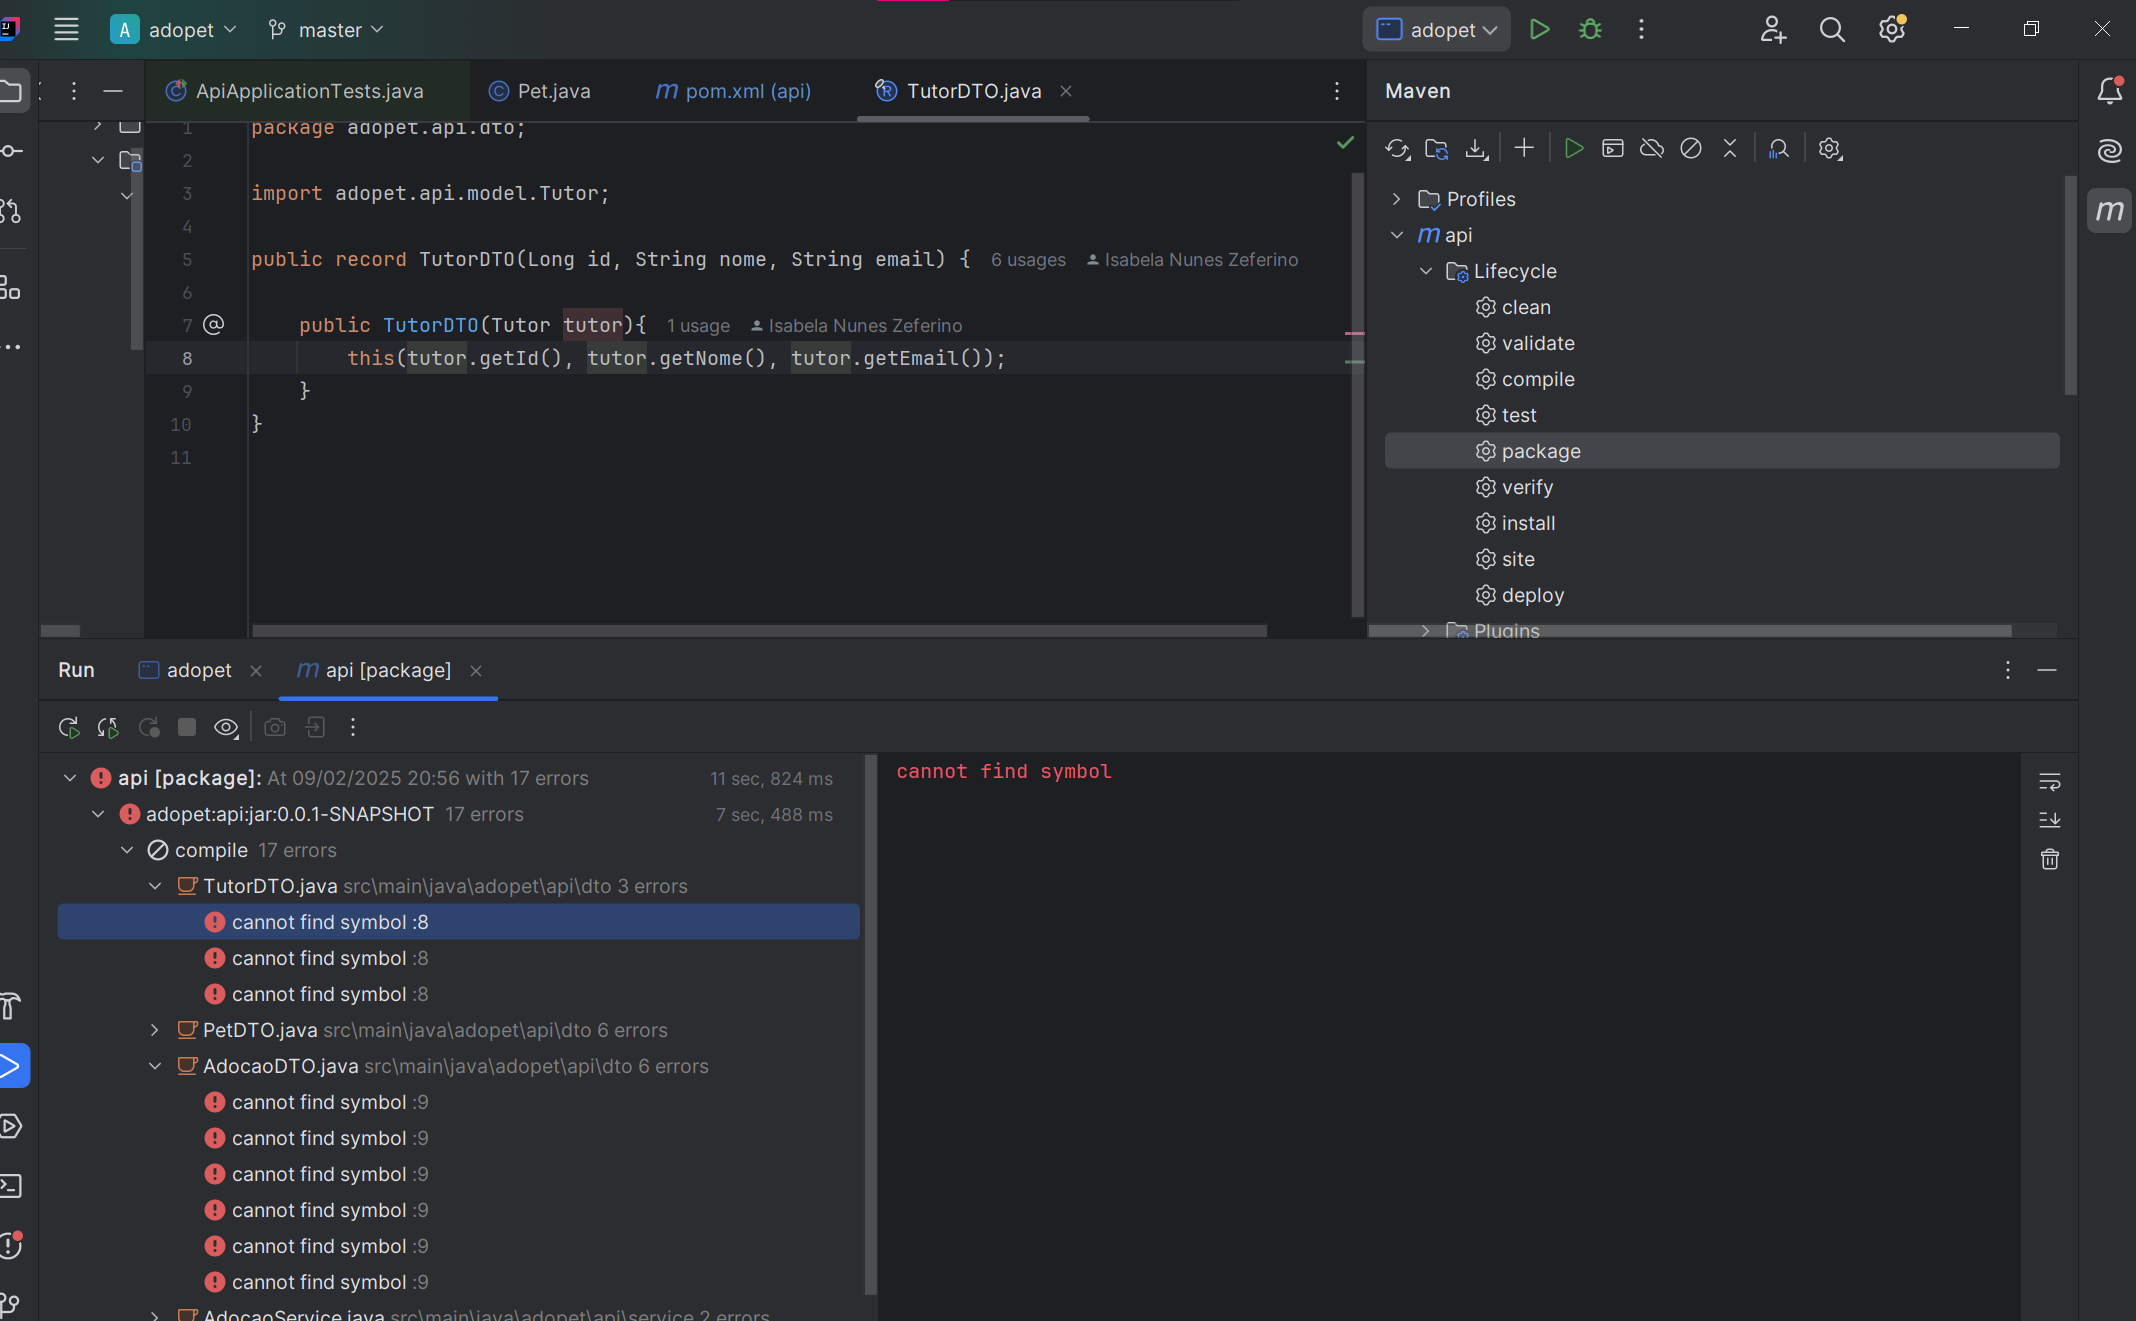
Task: Collapse all nodes in Maven tree
Action: 1730,148
